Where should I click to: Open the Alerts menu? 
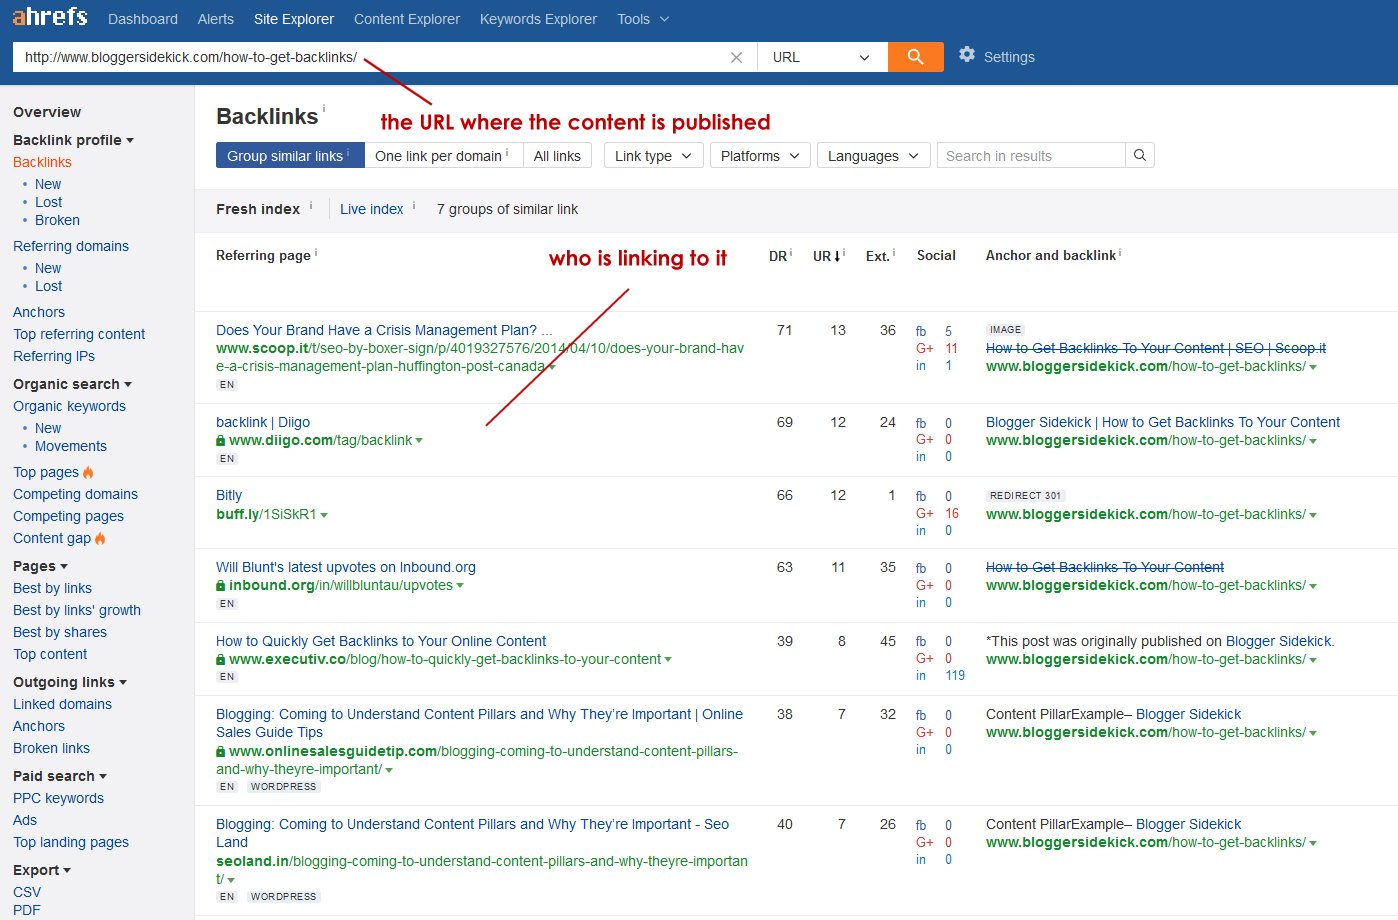coord(216,19)
